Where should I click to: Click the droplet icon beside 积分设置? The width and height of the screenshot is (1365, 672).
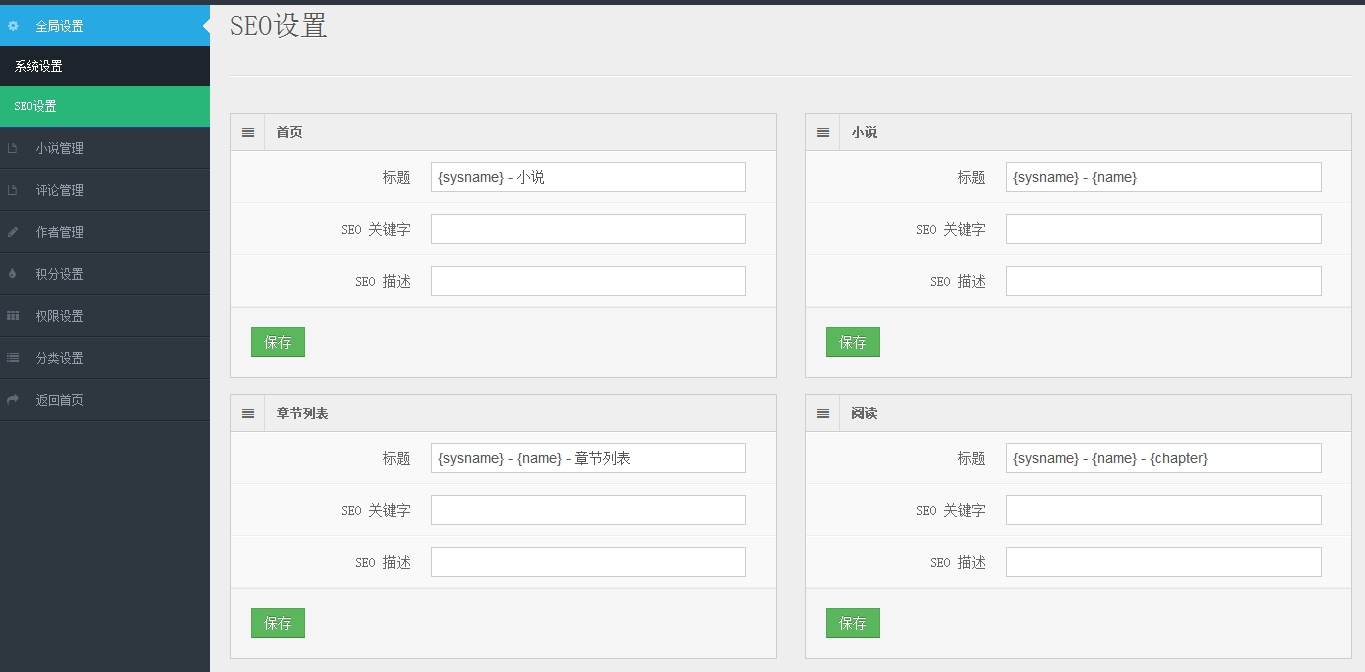click(x=13, y=274)
